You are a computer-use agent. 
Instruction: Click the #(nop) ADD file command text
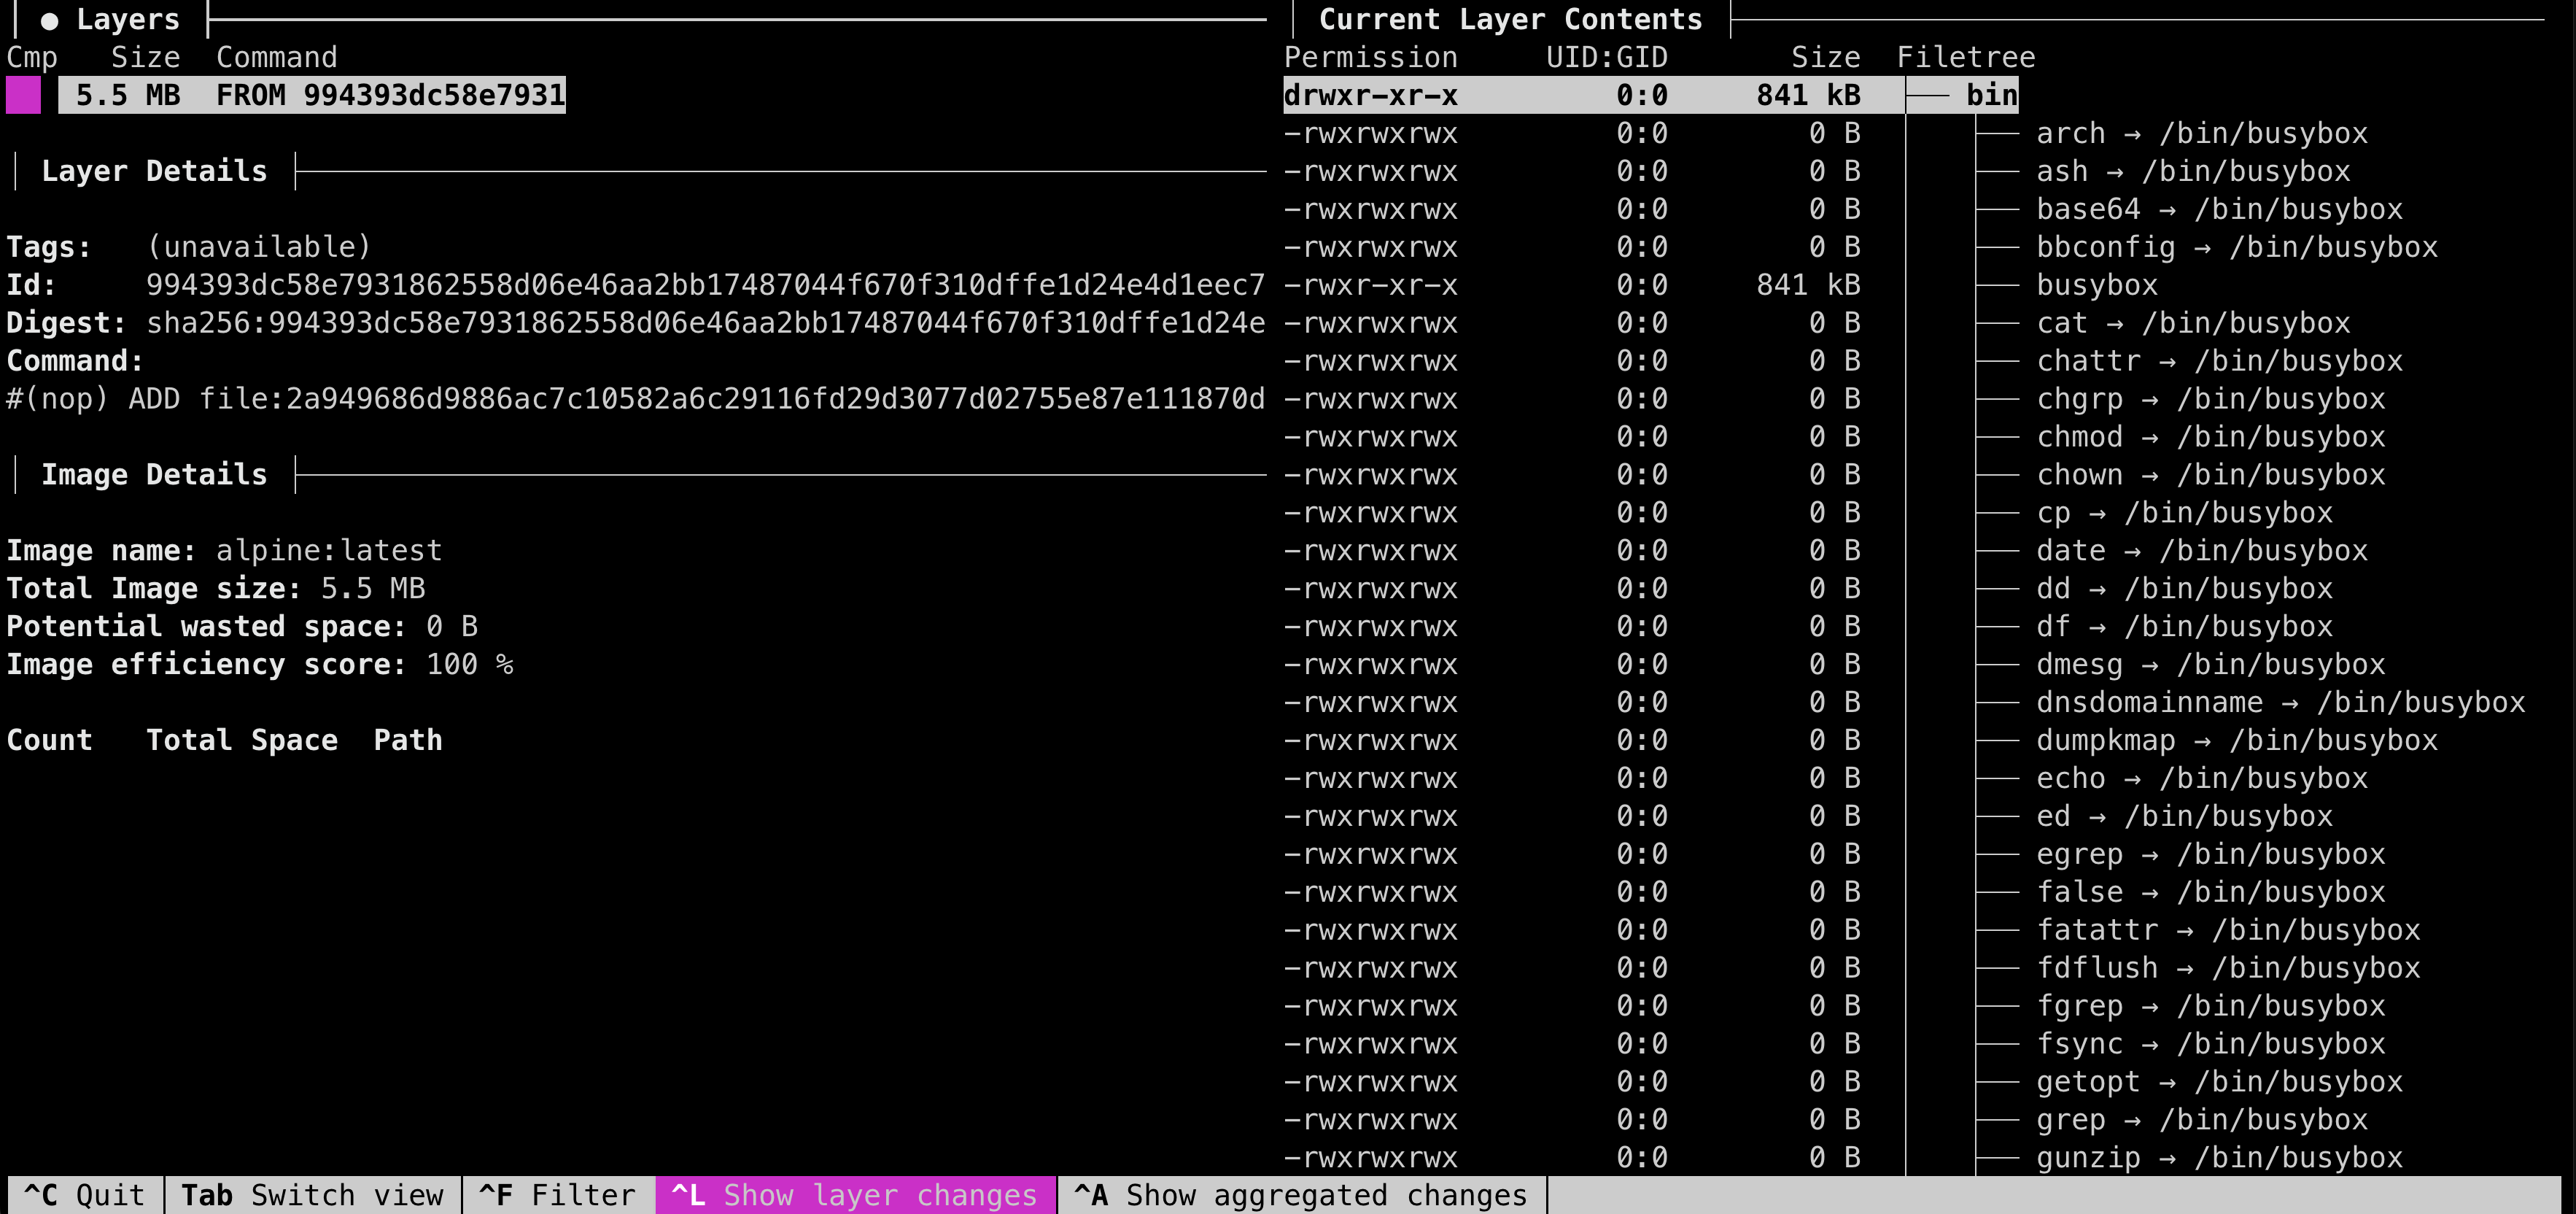click(636, 399)
